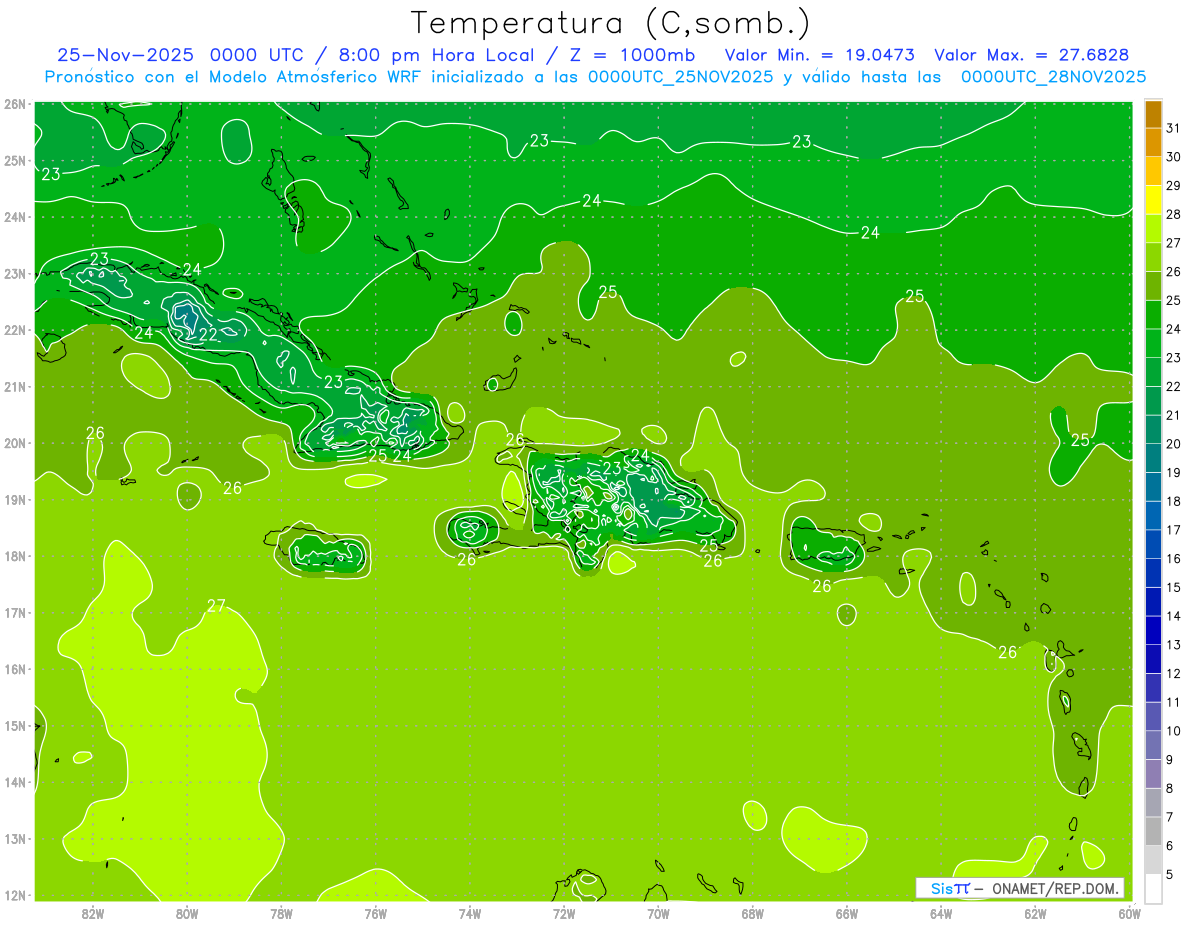1200x927 pixels.
Task: Click the "21N" latitude axis label
Action: click(14, 387)
